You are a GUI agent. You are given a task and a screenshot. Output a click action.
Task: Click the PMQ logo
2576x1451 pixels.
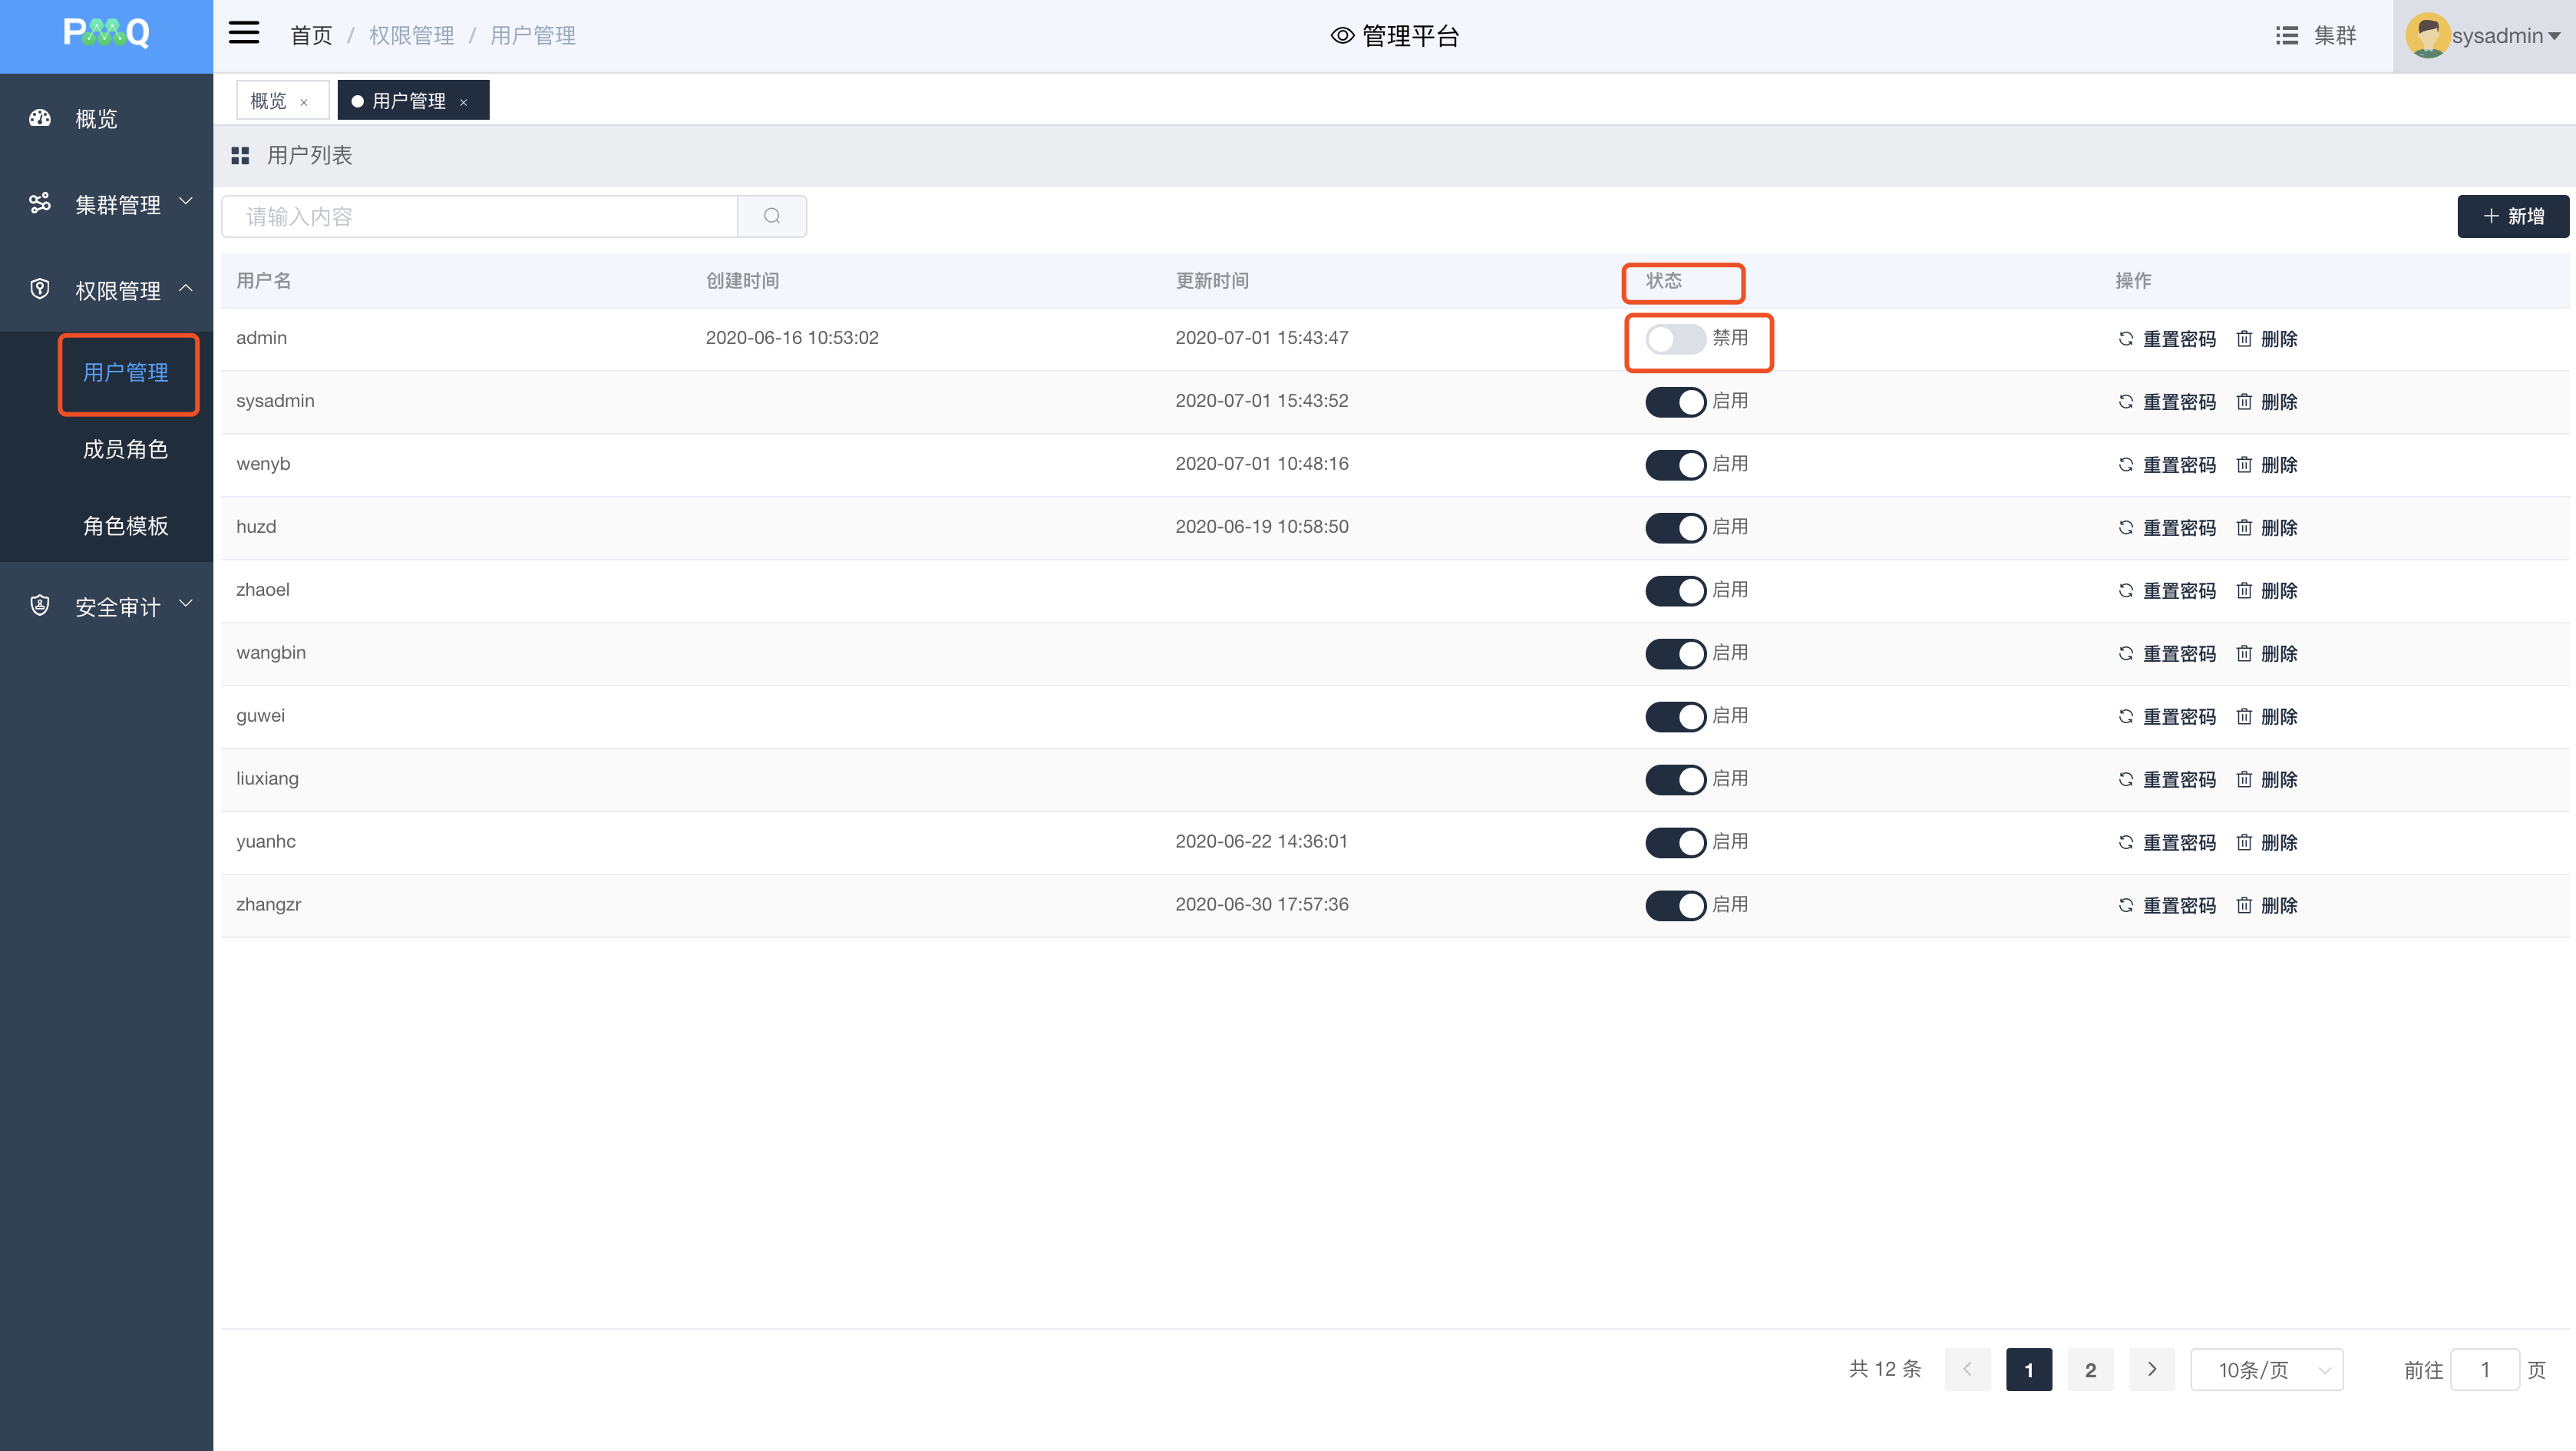pyautogui.click(x=106, y=34)
